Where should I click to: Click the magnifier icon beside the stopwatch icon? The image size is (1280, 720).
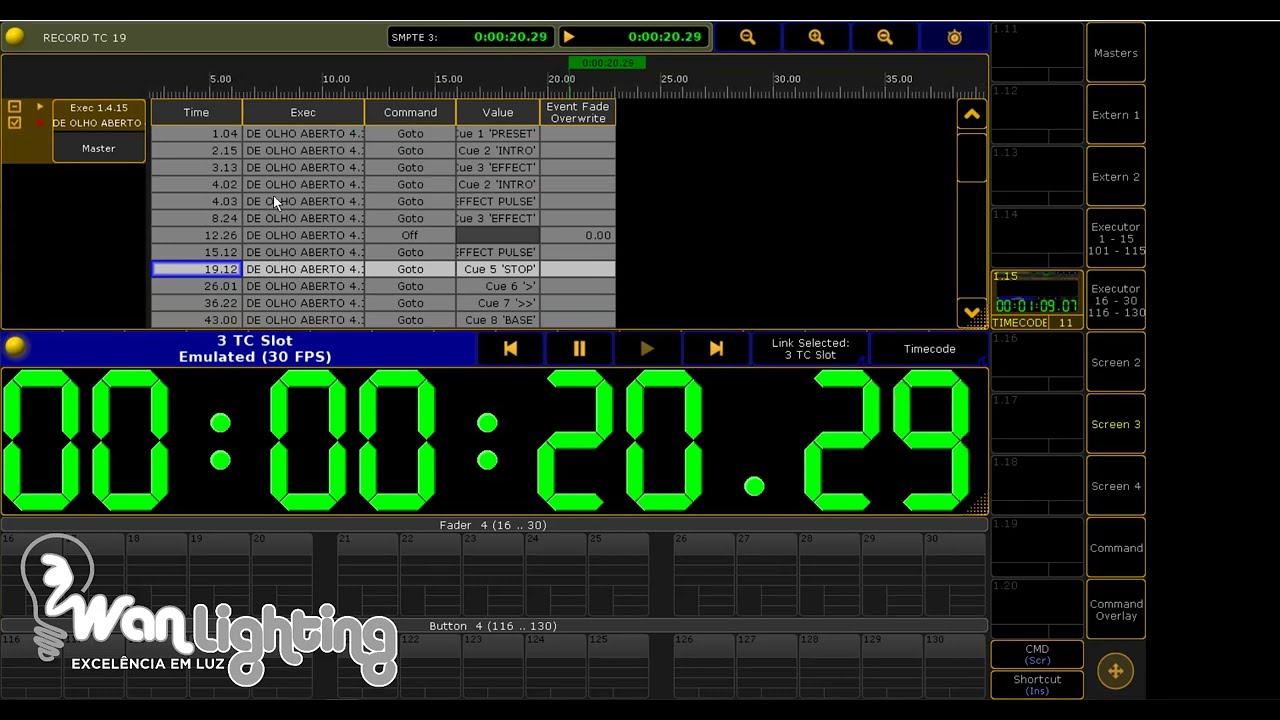click(x=885, y=37)
